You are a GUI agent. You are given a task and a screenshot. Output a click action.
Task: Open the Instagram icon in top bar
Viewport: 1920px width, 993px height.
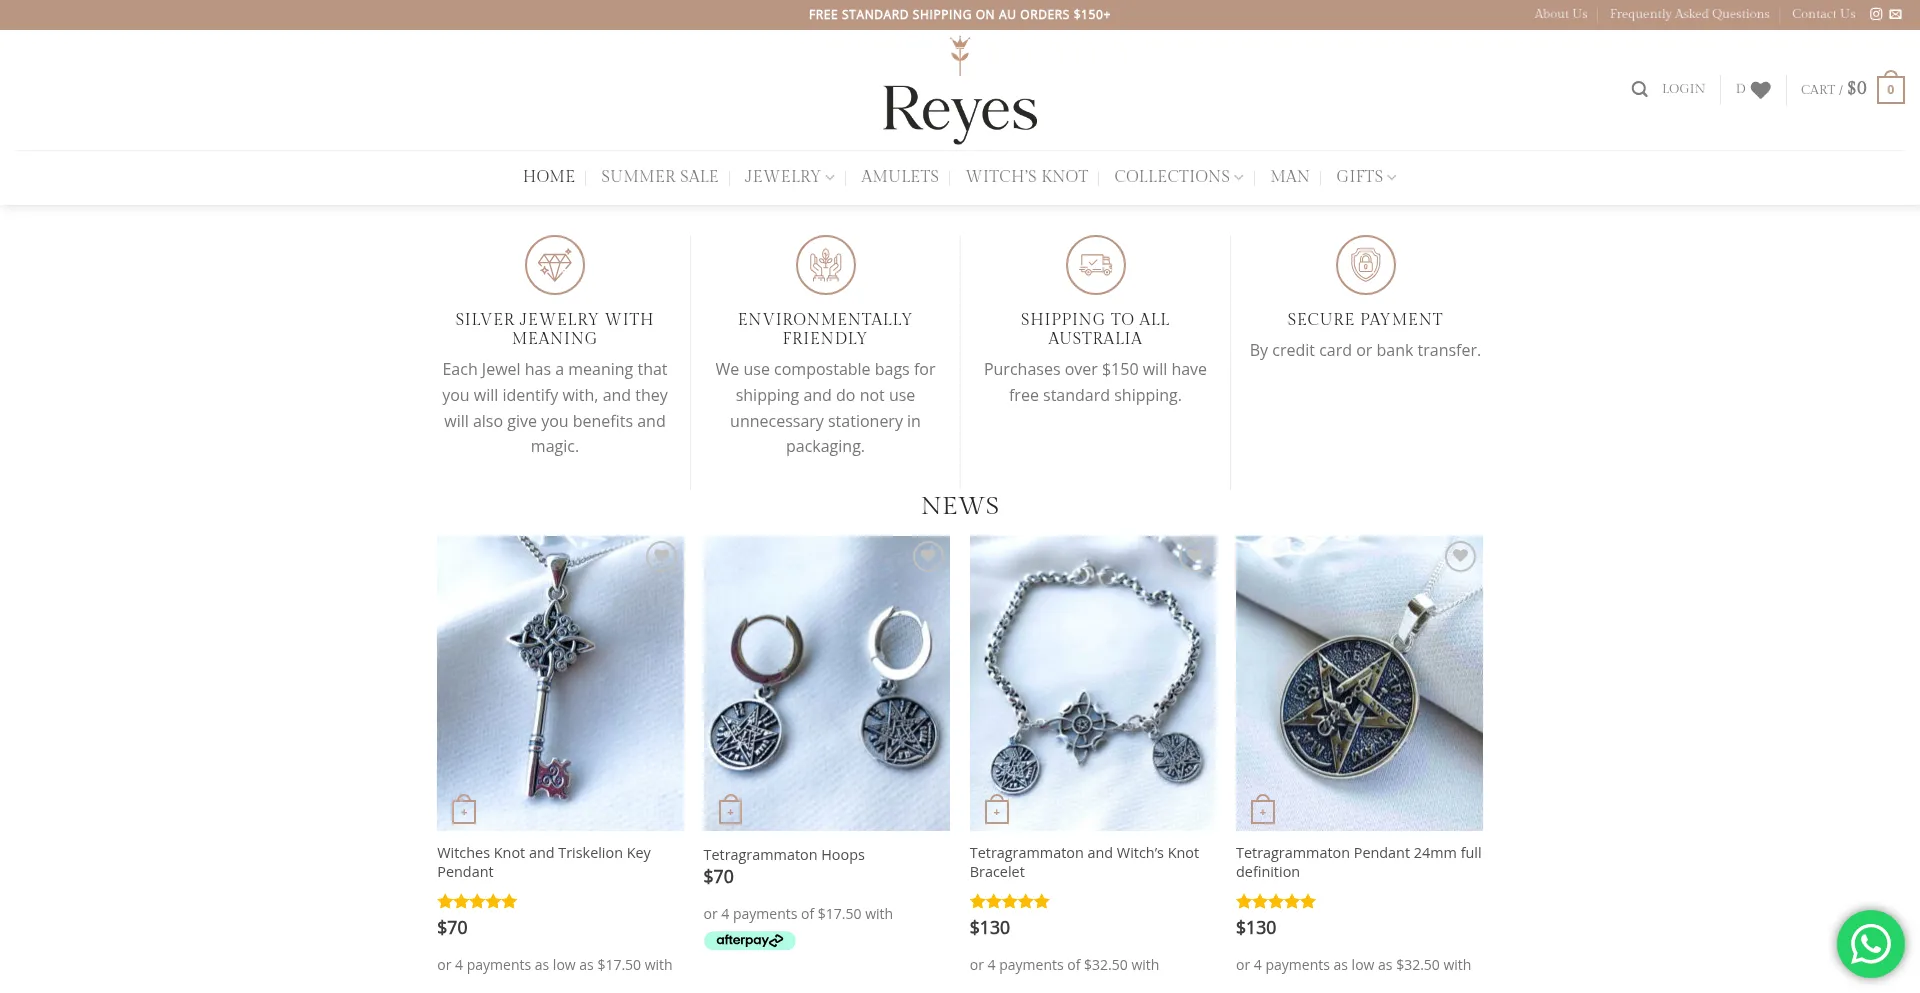(1876, 14)
